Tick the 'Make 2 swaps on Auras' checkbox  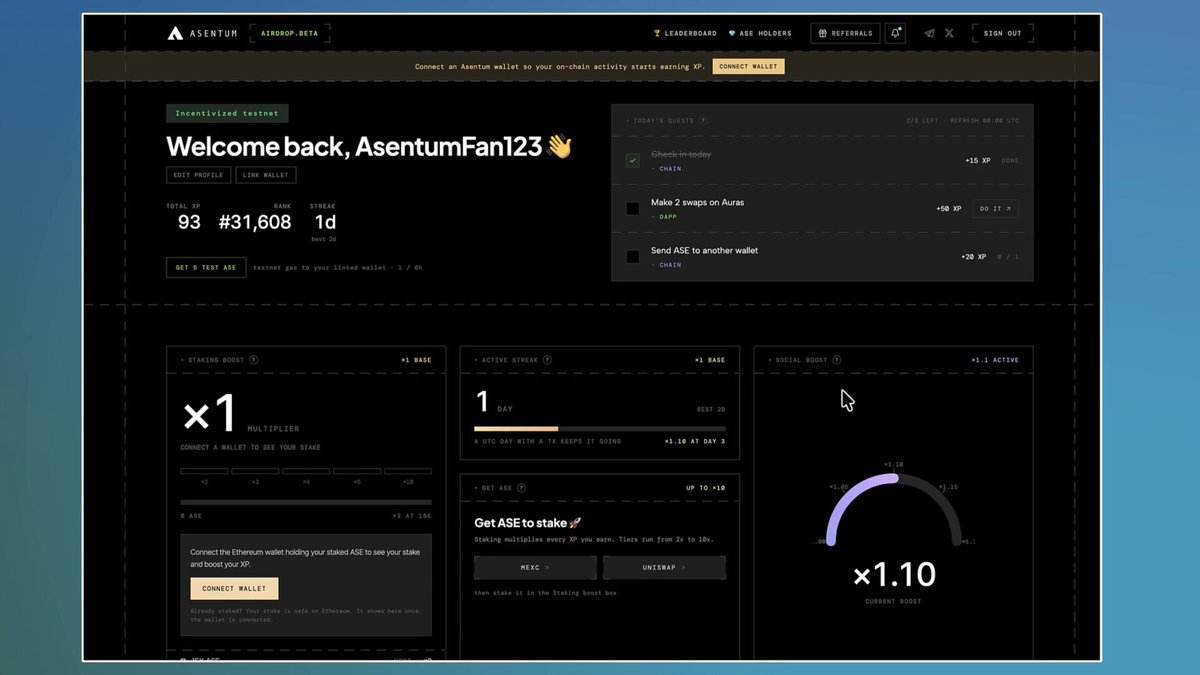(633, 209)
